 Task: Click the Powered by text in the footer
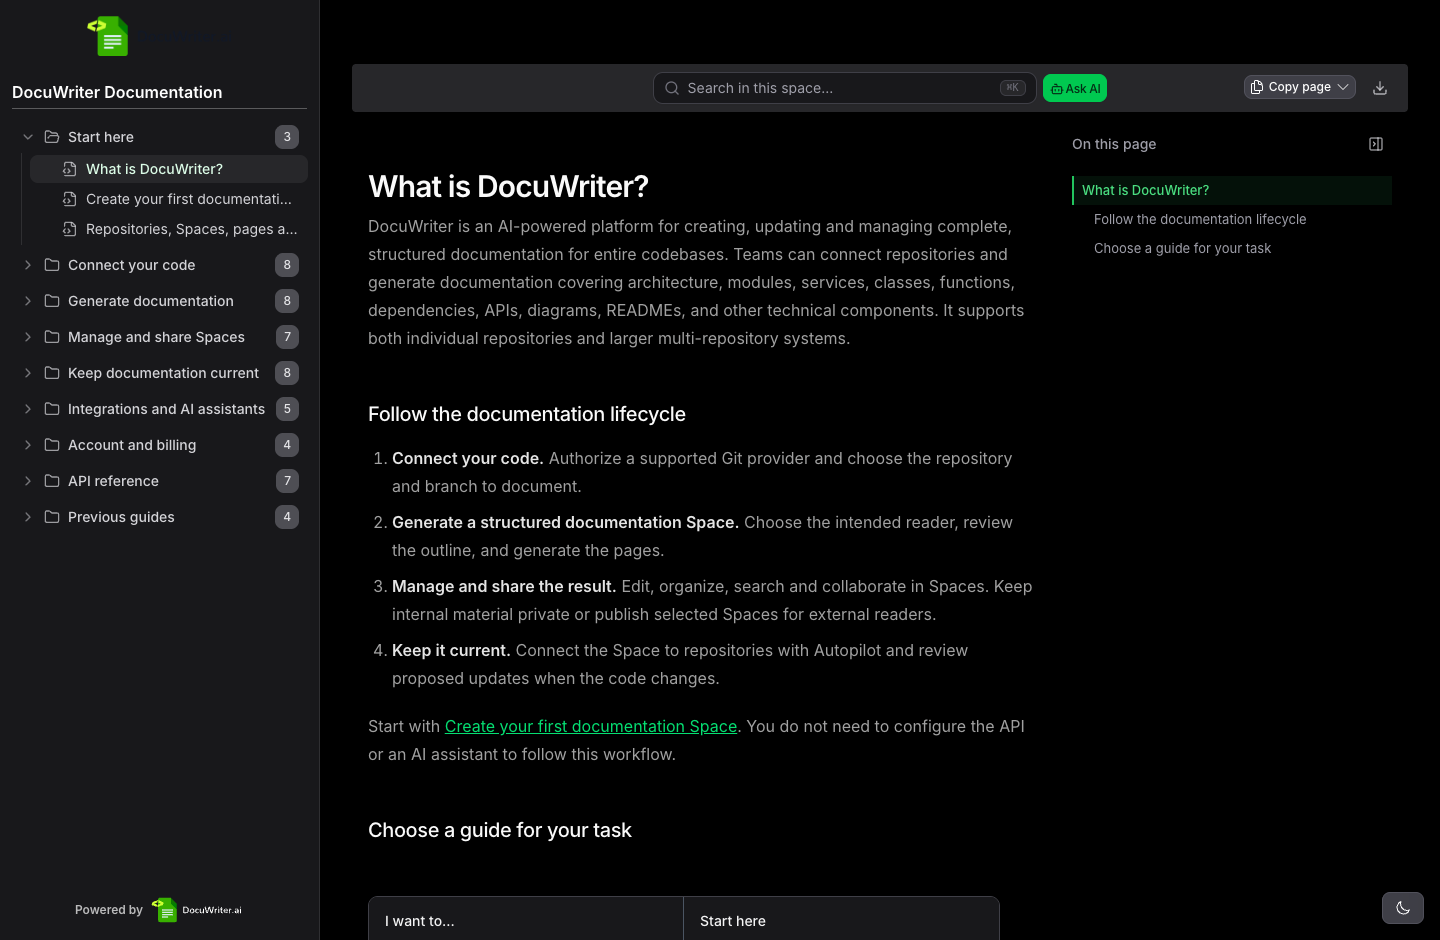tap(109, 910)
